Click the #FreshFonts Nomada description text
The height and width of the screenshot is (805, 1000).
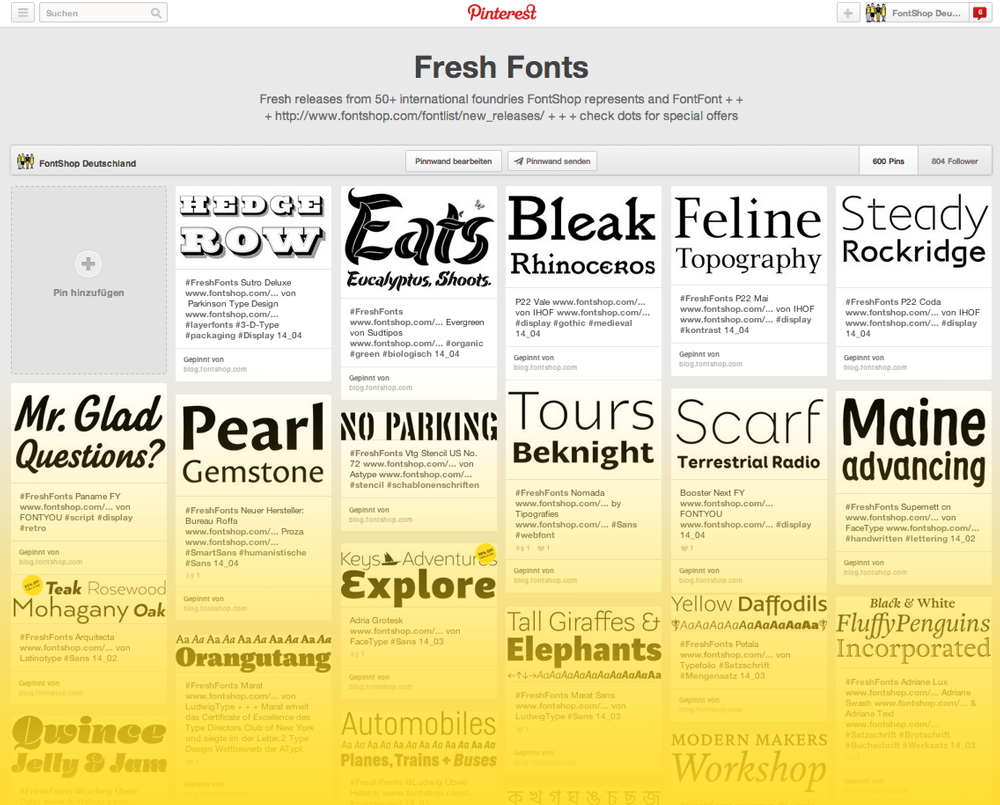[x=576, y=514]
